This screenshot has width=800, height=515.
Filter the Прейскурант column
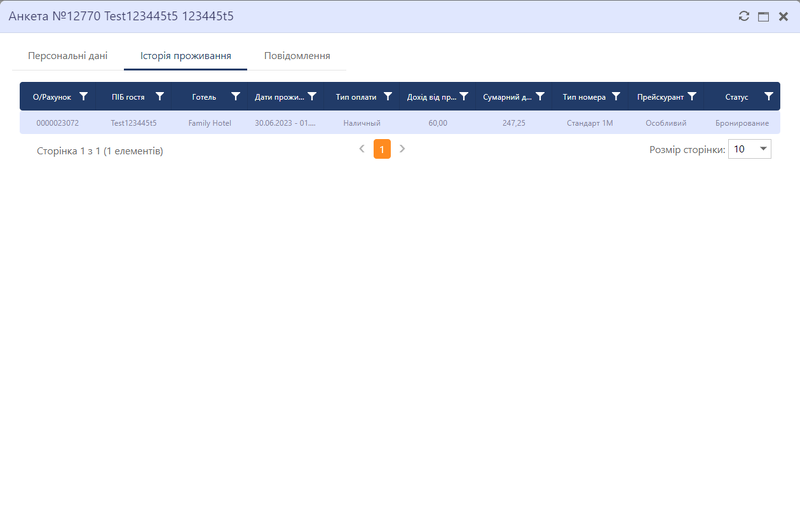tap(692, 97)
